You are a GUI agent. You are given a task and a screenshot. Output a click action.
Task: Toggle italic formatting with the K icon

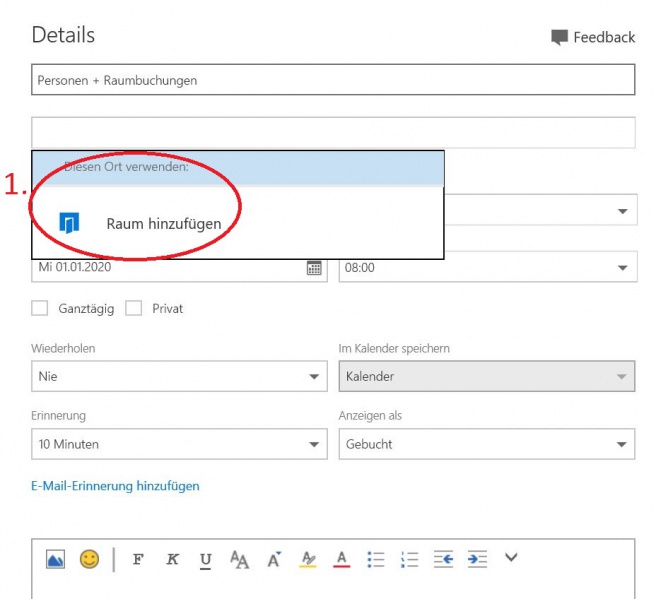[x=172, y=559]
